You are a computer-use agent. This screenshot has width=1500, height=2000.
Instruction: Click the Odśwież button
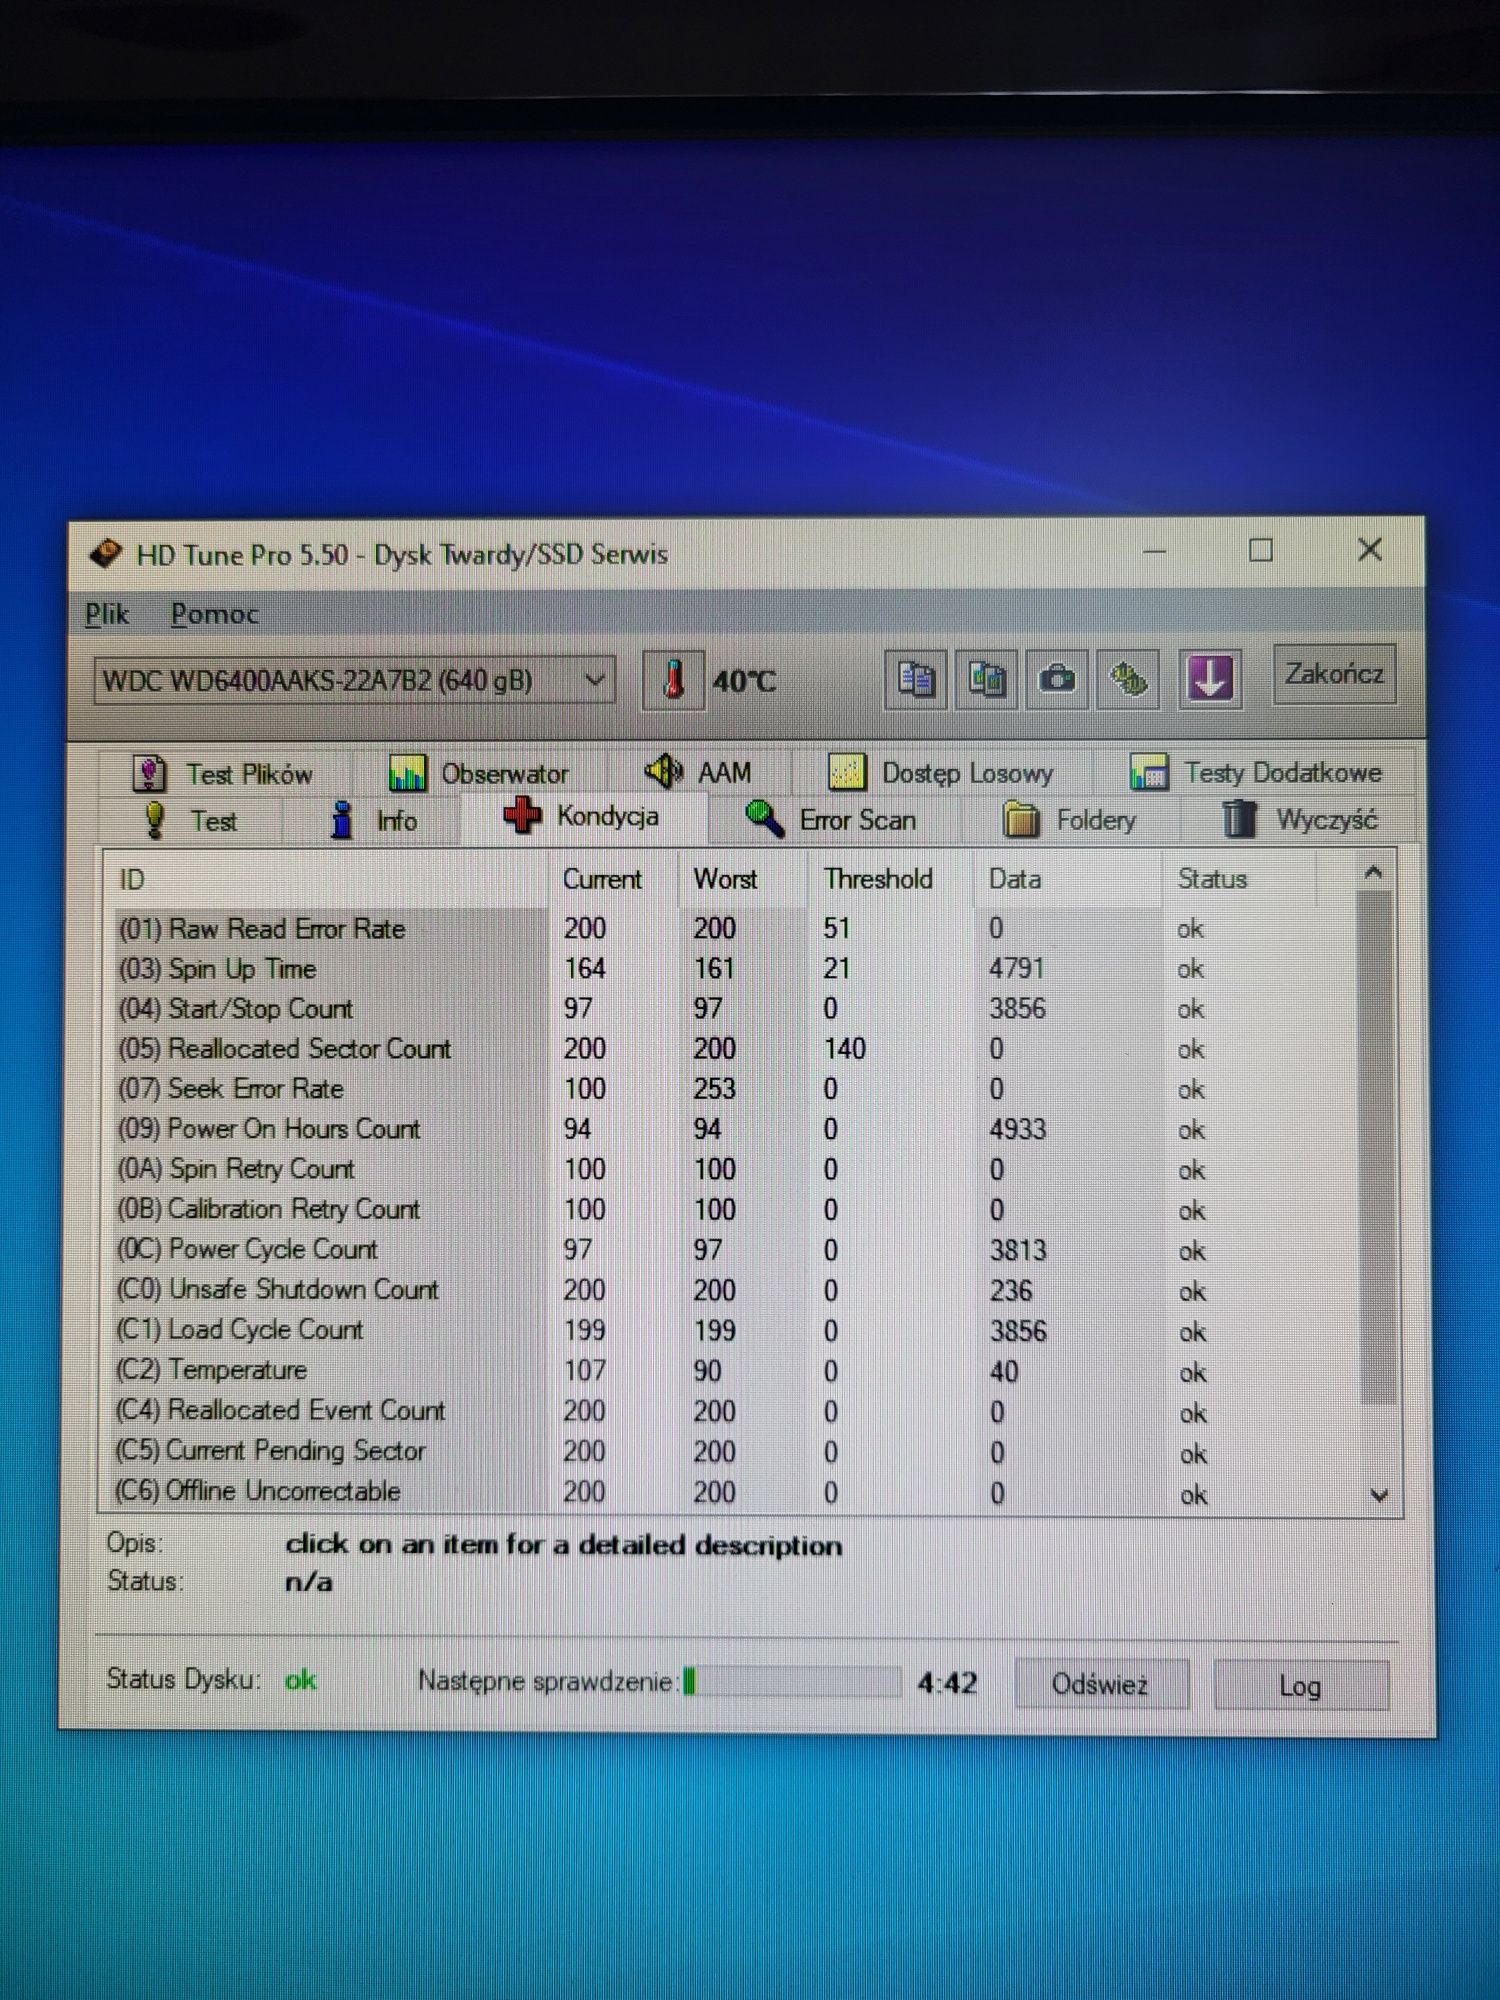point(1100,1684)
